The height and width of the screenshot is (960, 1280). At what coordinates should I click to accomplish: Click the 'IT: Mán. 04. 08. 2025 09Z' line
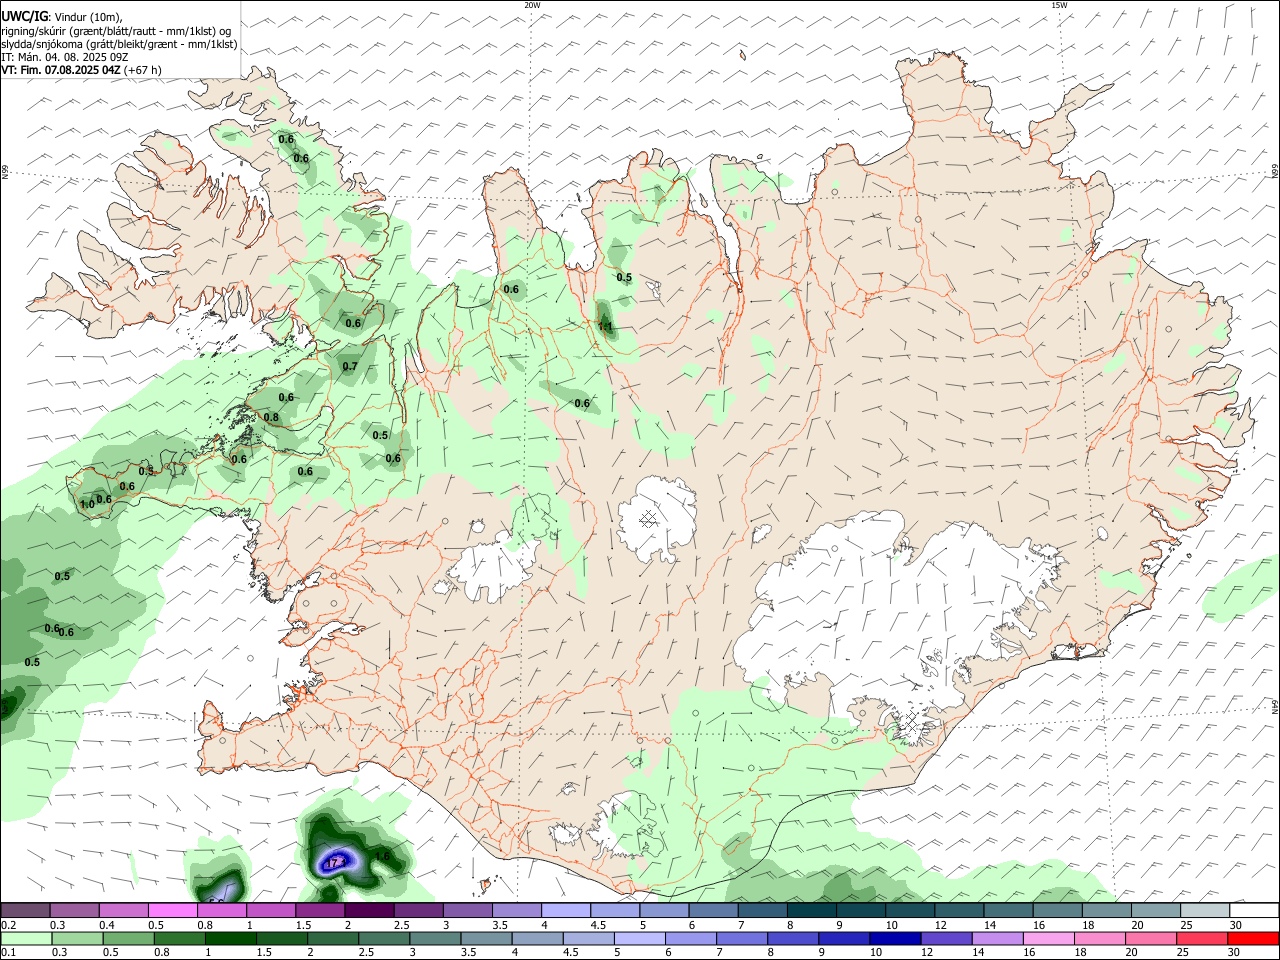(x=65, y=57)
